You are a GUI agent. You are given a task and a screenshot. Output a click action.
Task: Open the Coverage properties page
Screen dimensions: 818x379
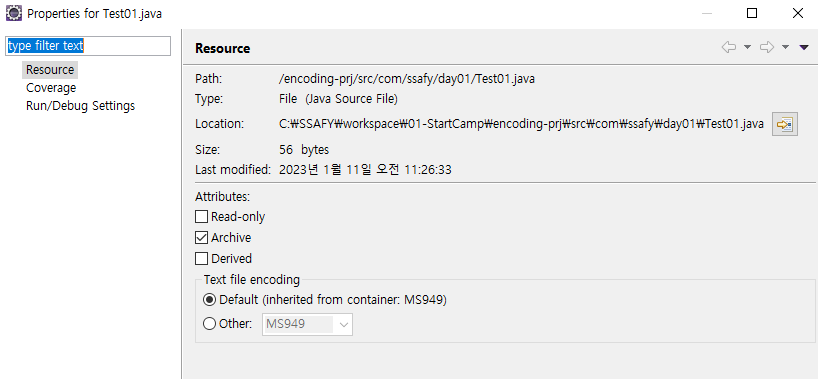pos(51,88)
